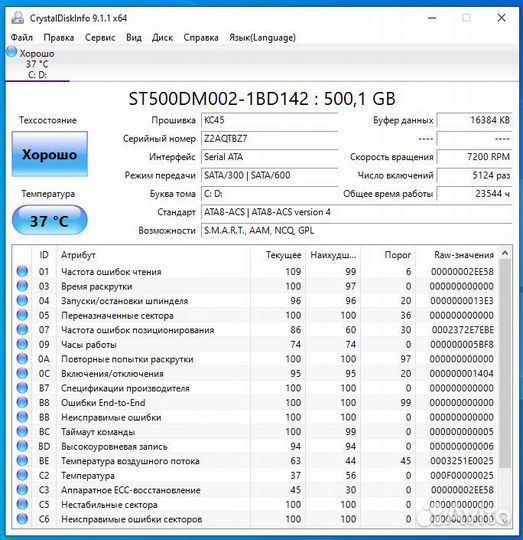Click the Порог column header
This screenshot has height=540, width=523.
[388, 255]
